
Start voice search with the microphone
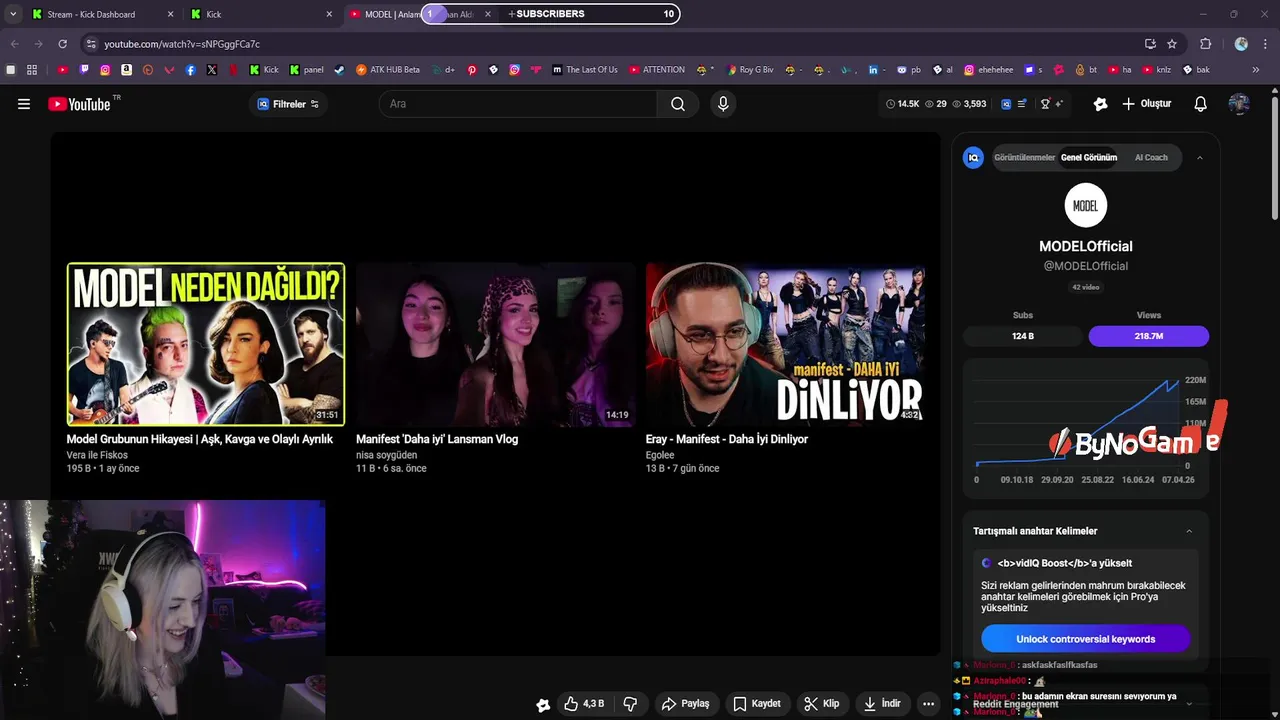723,104
